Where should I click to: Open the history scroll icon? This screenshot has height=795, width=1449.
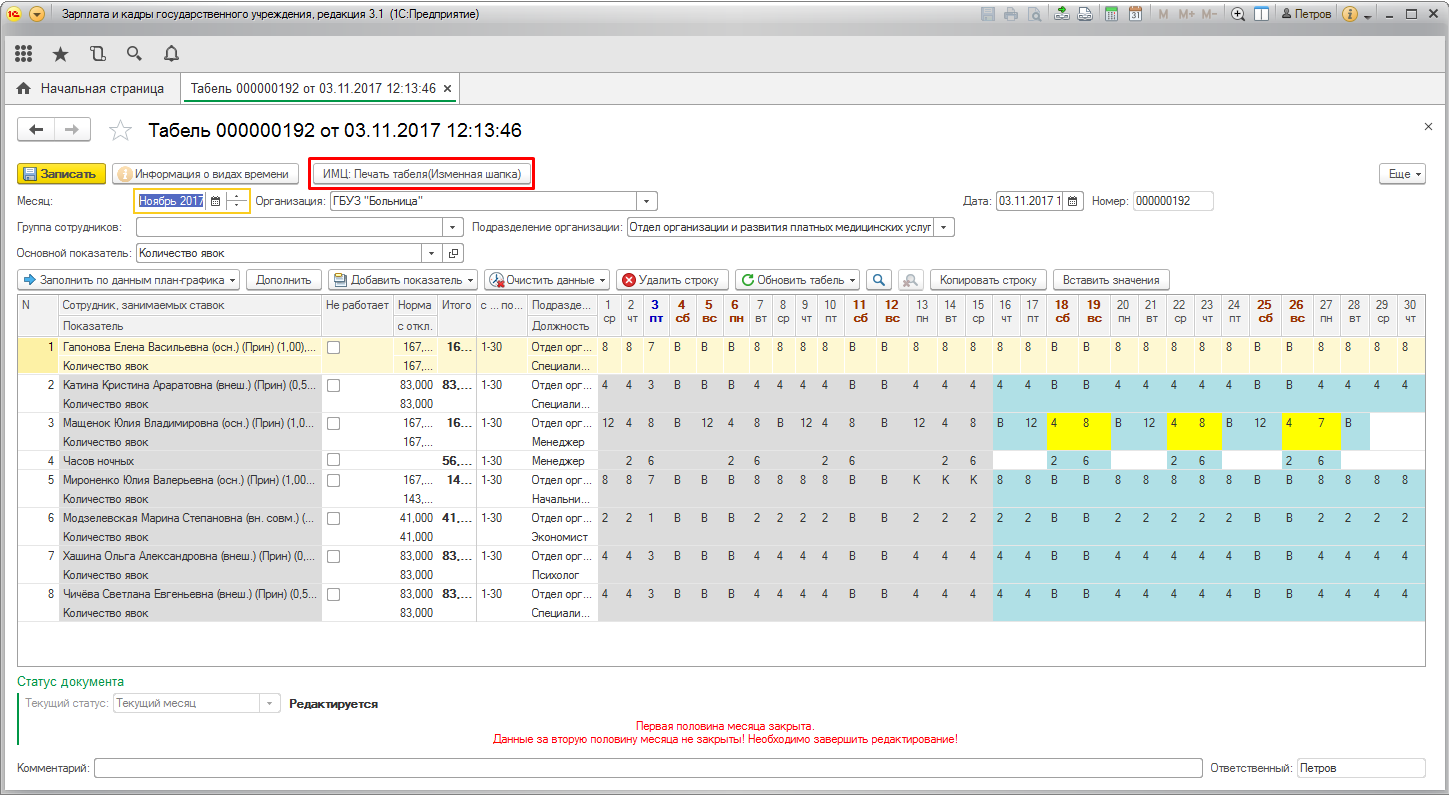[x=97, y=53]
